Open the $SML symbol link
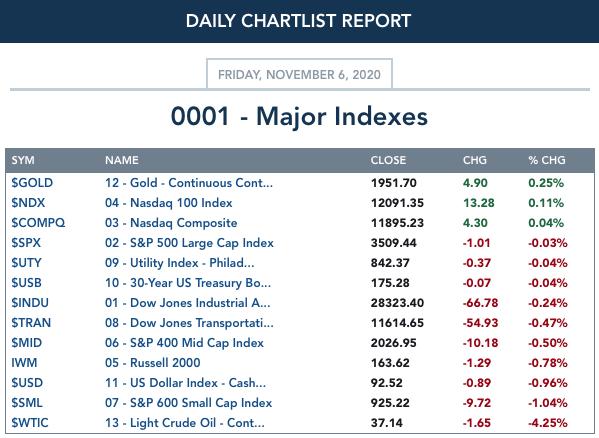This screenshot has width=599, height=438. pyautogui.click(x=27, y=403)
